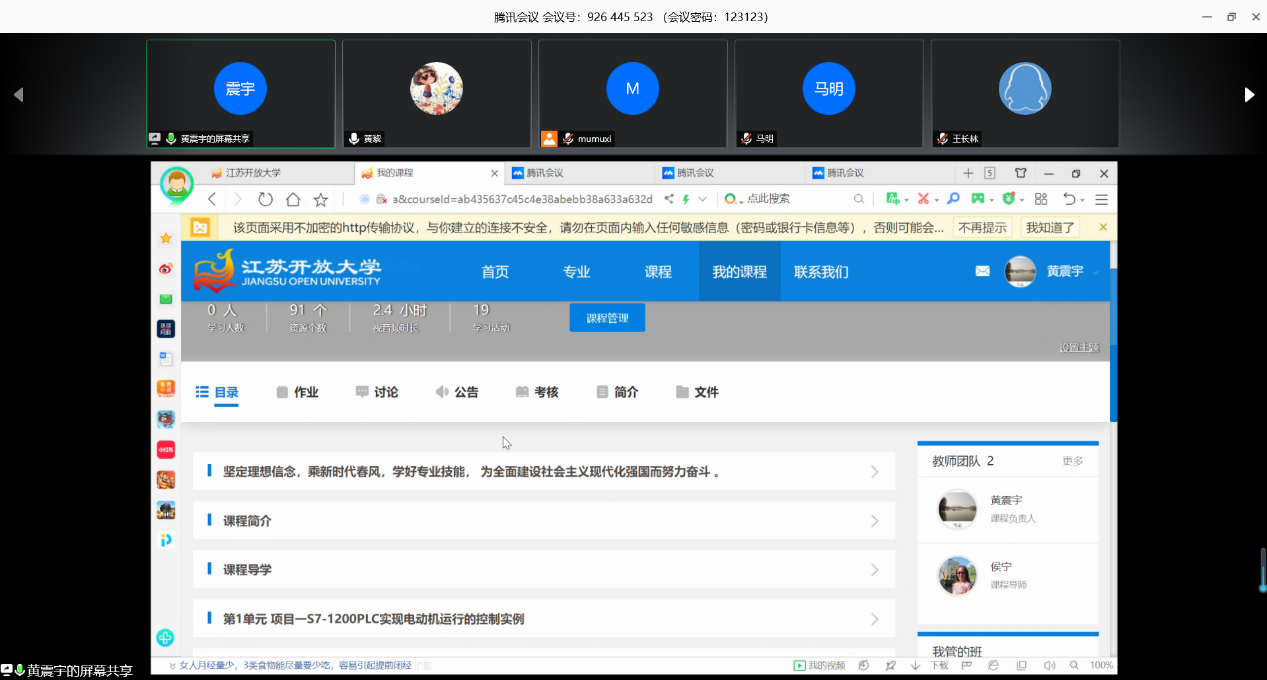This screenshot has width=1267, height=680.
Task: Click the browser address bar URL
Action: [520, 199]
